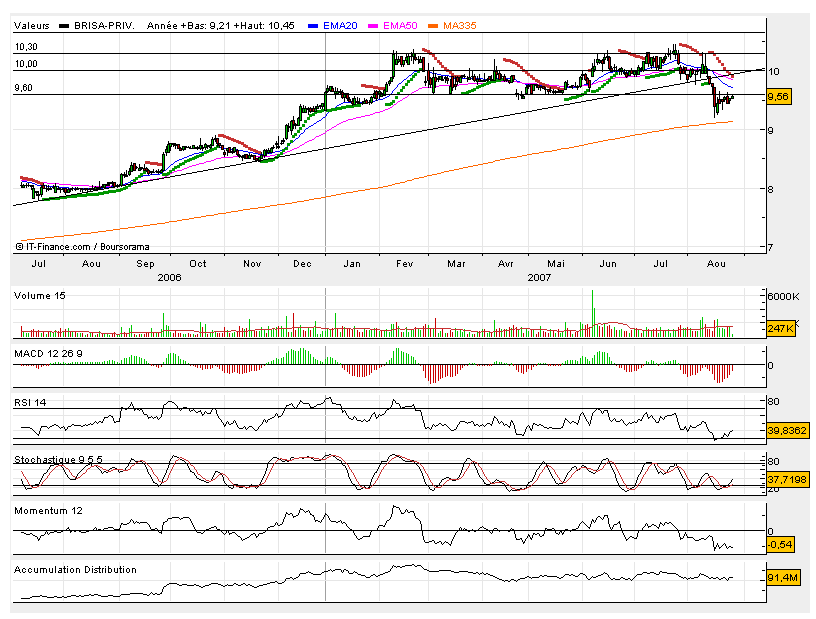The height and width of the screenshot is (619, 816).
Task: Click the magenta EMA50 legend swatch
Action: point(373,26)
